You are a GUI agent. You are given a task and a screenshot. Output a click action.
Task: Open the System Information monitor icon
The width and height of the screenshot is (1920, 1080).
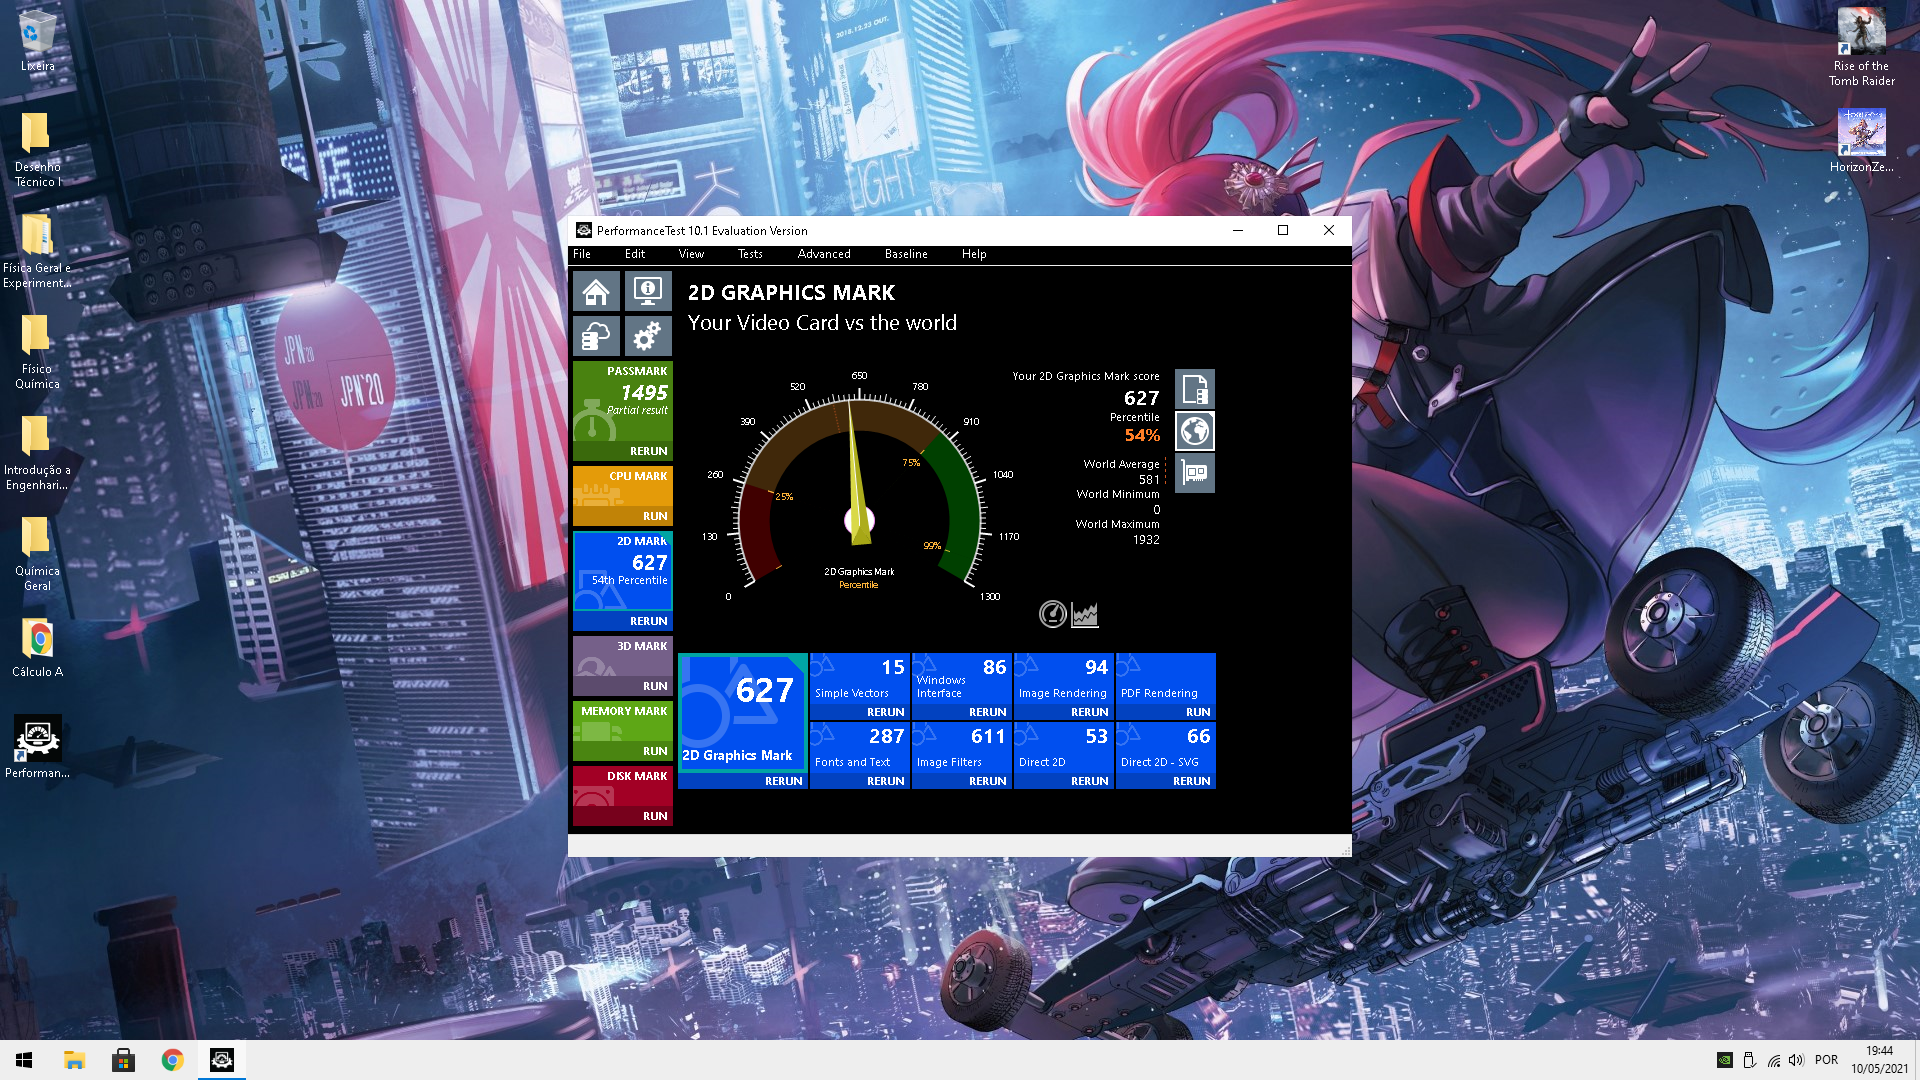tap(648, 292)
